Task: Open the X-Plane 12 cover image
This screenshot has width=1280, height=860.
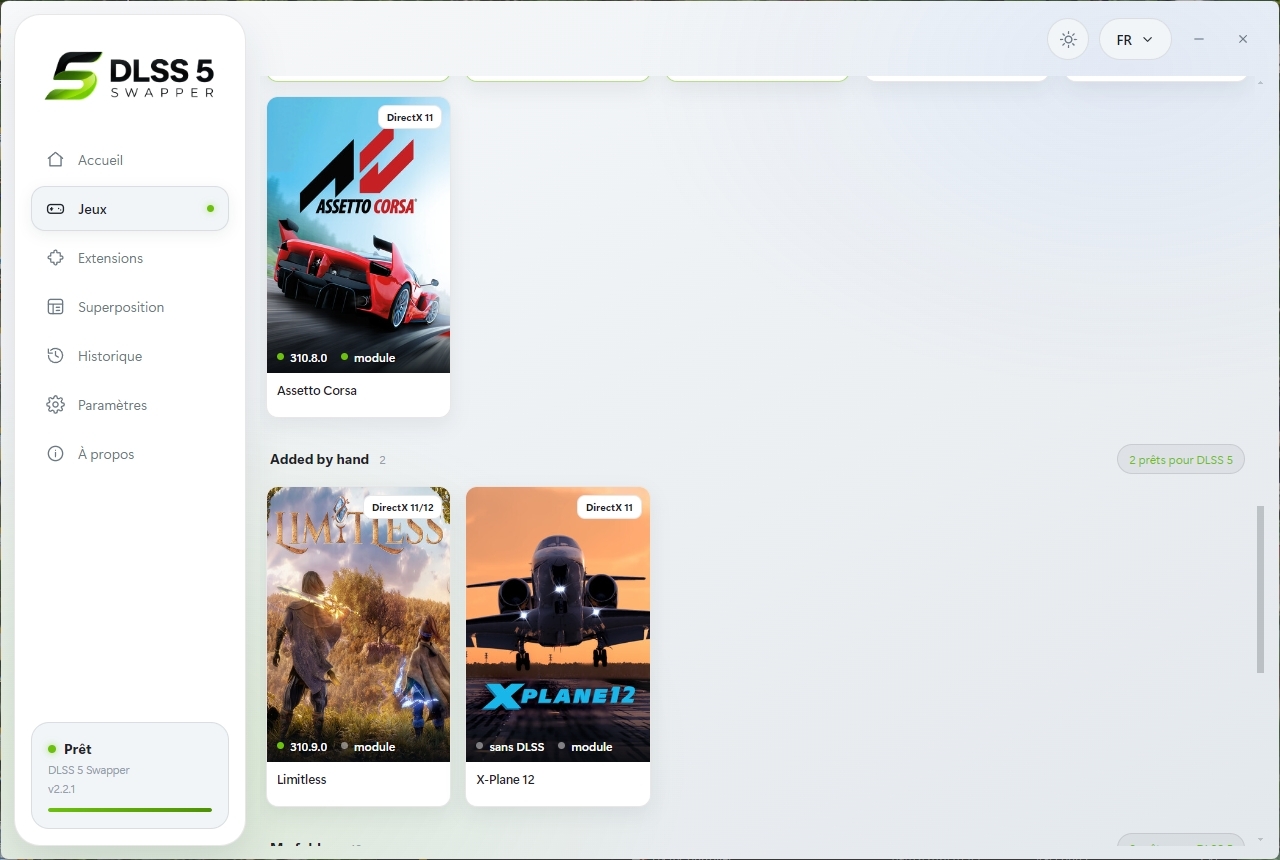Action: (558, 624)
